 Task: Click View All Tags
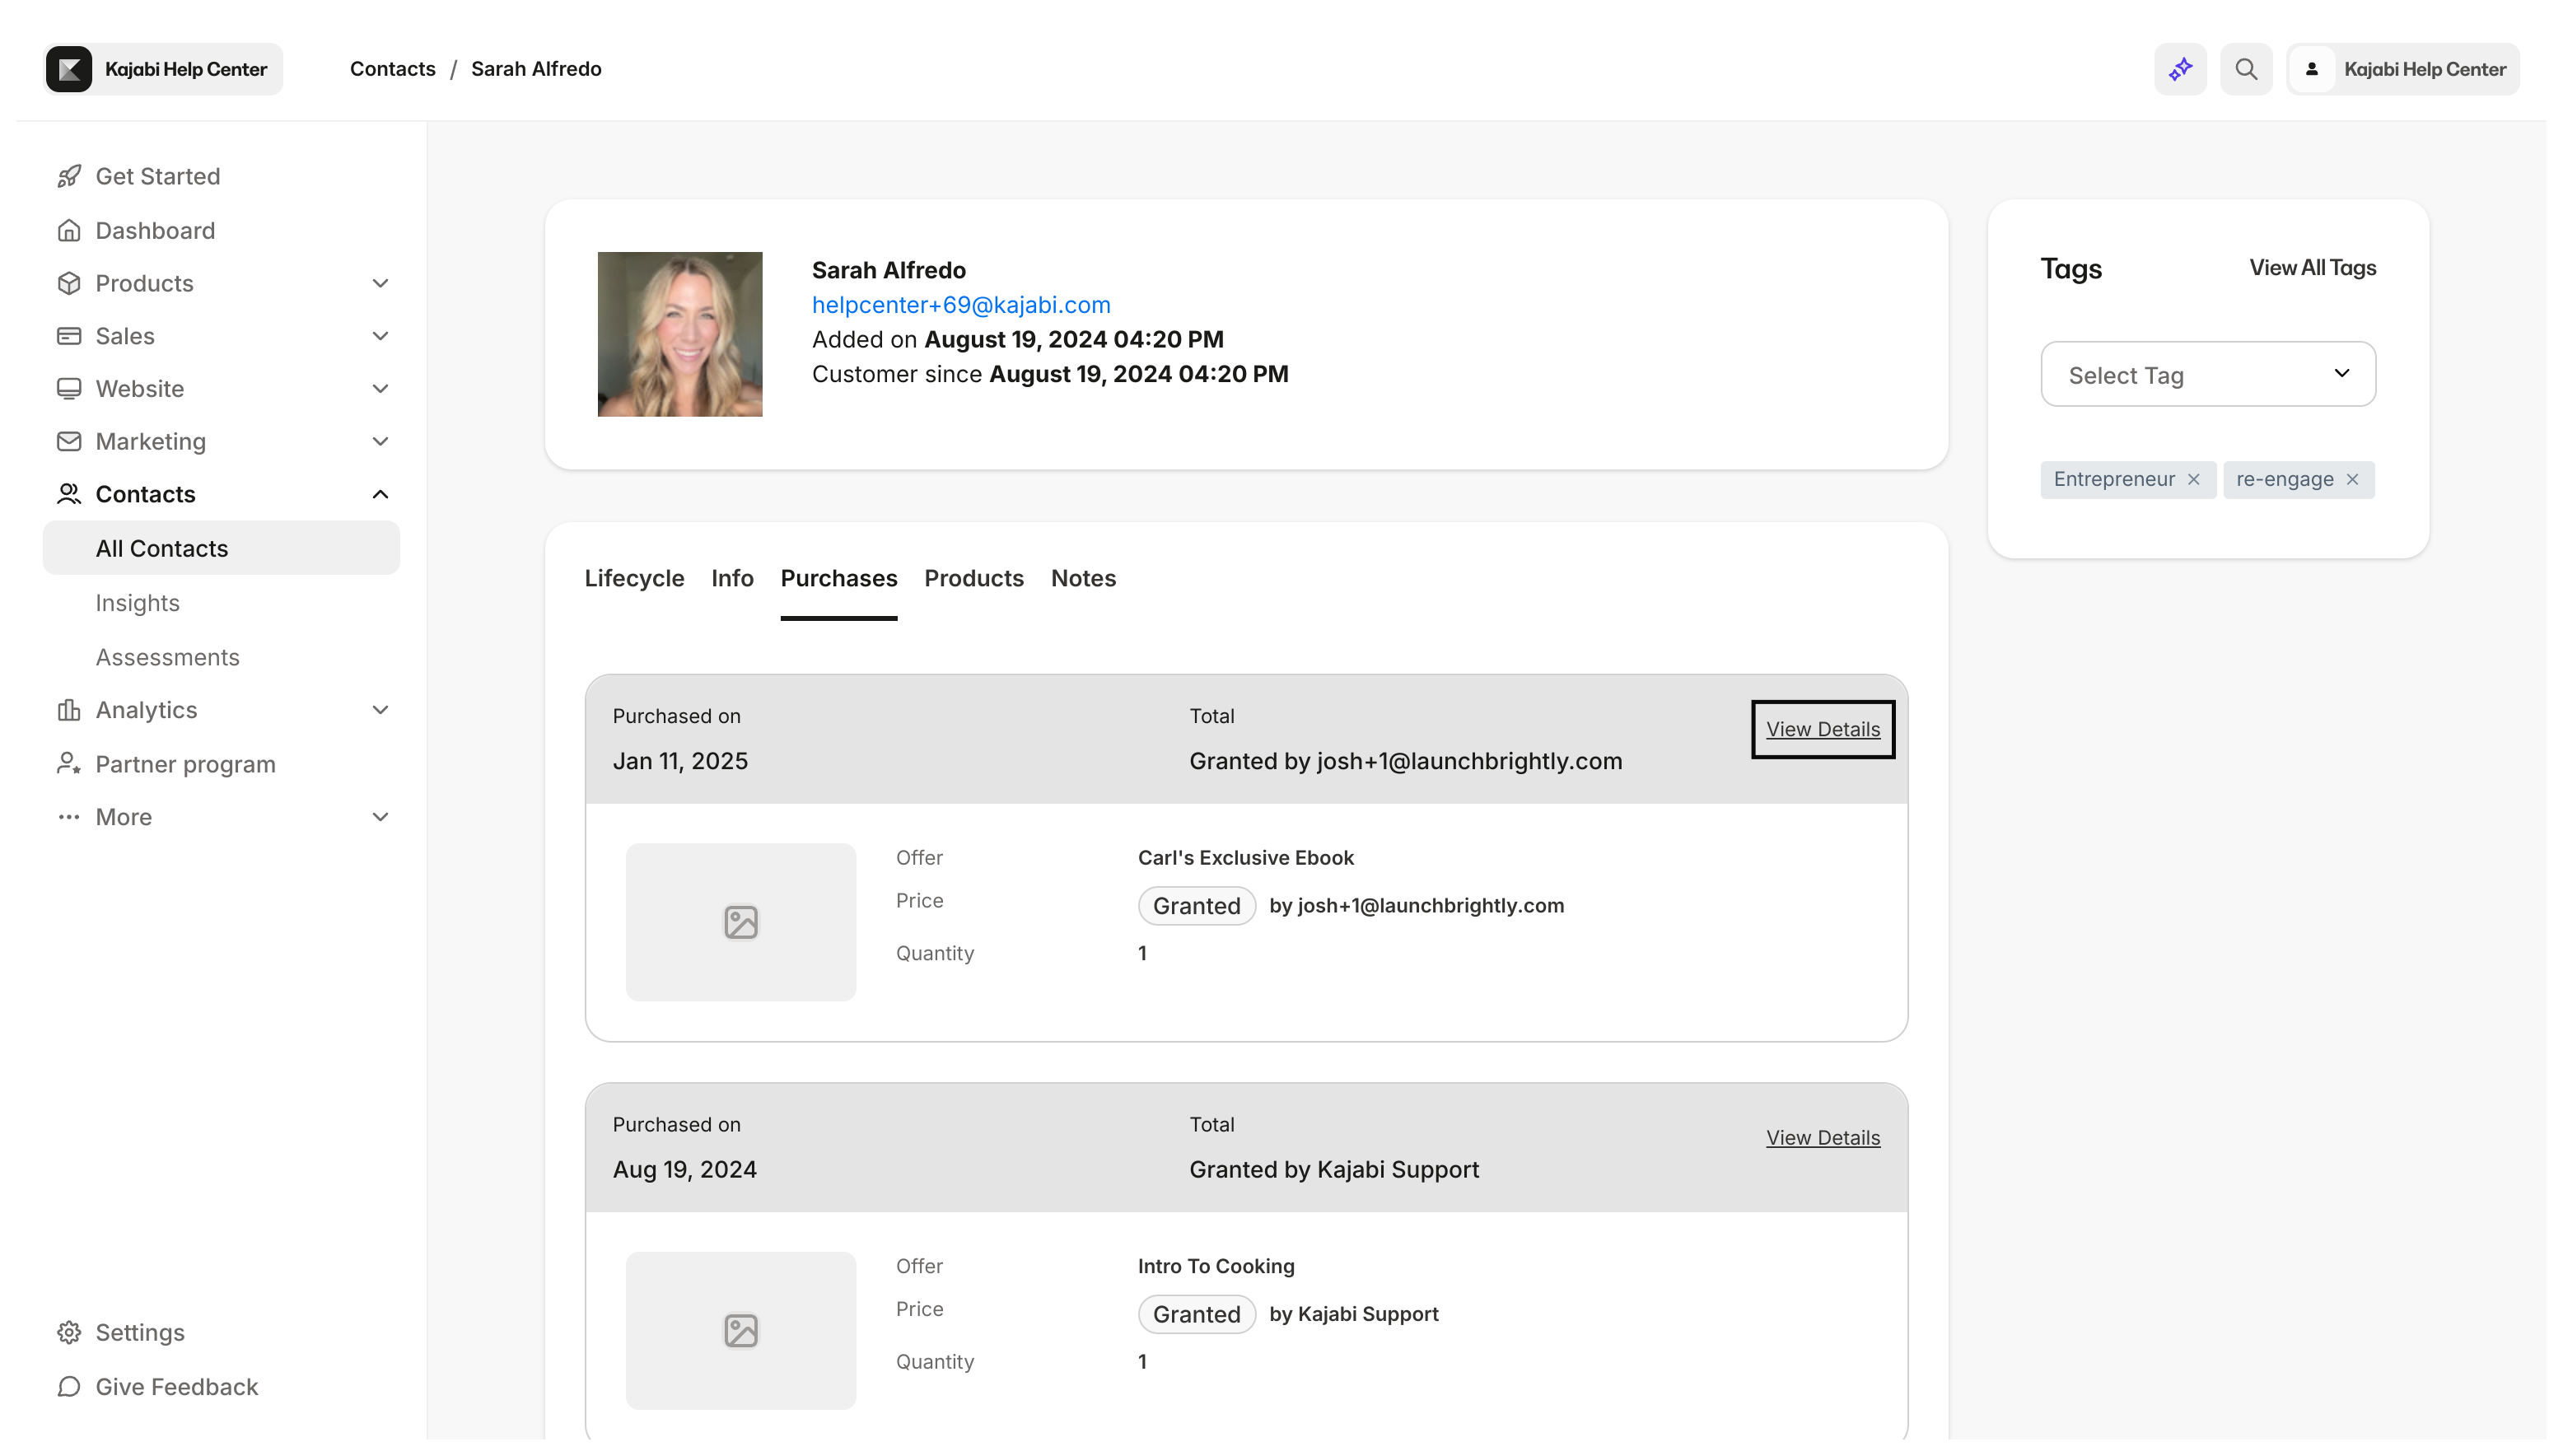[2312, 268]
